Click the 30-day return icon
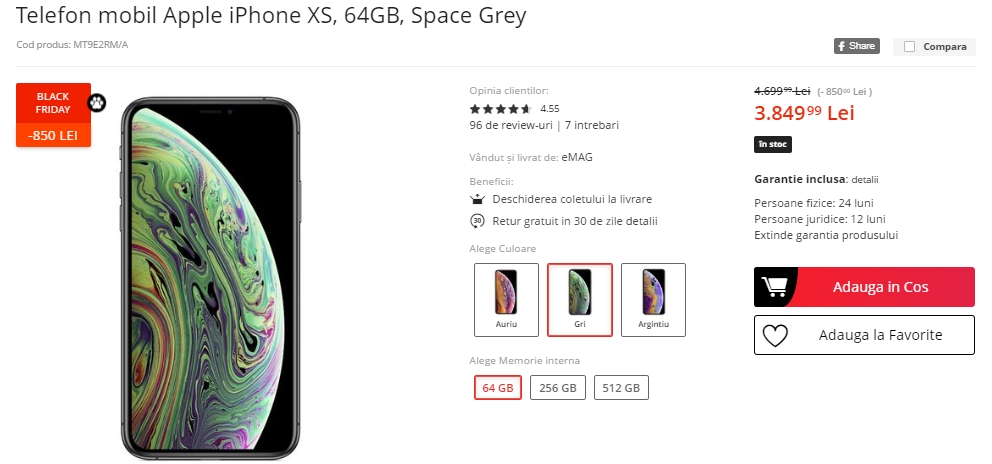This screenshot has width=992, height=464. (x=477, y=221)
